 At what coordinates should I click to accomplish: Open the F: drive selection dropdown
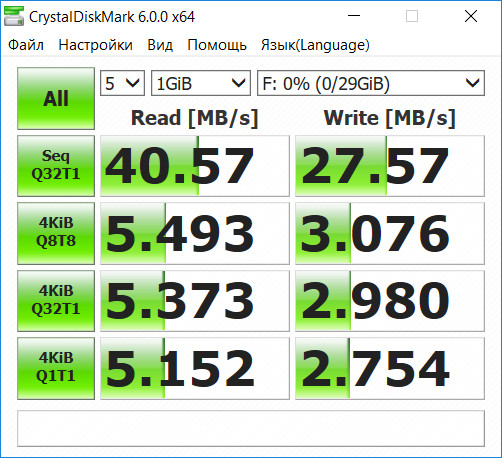coord(371,83)
